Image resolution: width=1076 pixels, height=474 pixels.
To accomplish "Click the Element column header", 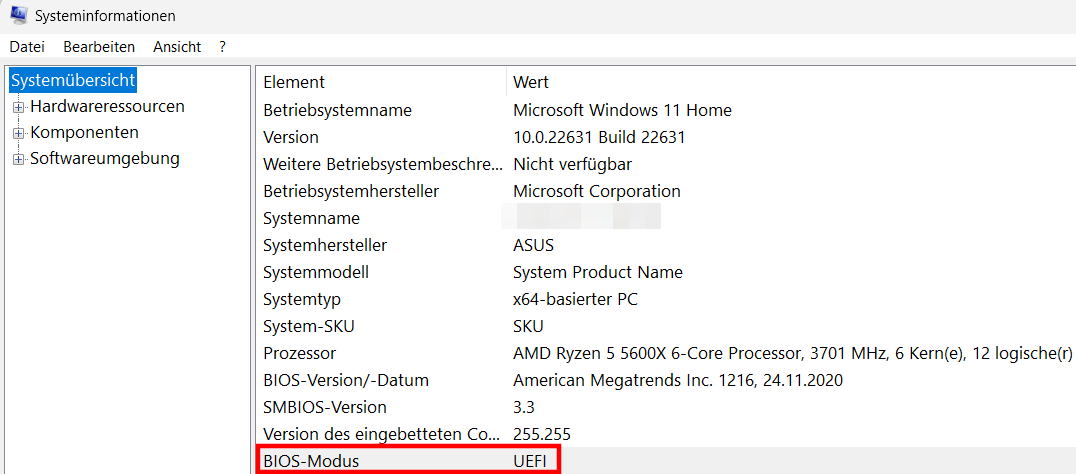I will click(294, 82).
